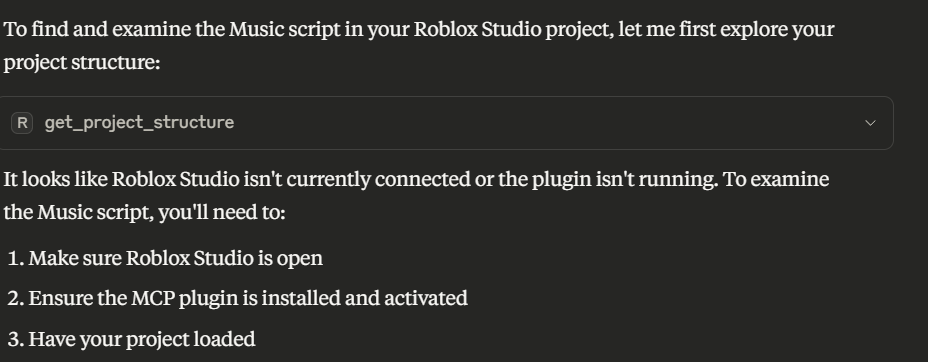Viewport: 928px width, 362px height.
Task: Expand the get_project_structure tool call chevron
Action: [870, 123]
